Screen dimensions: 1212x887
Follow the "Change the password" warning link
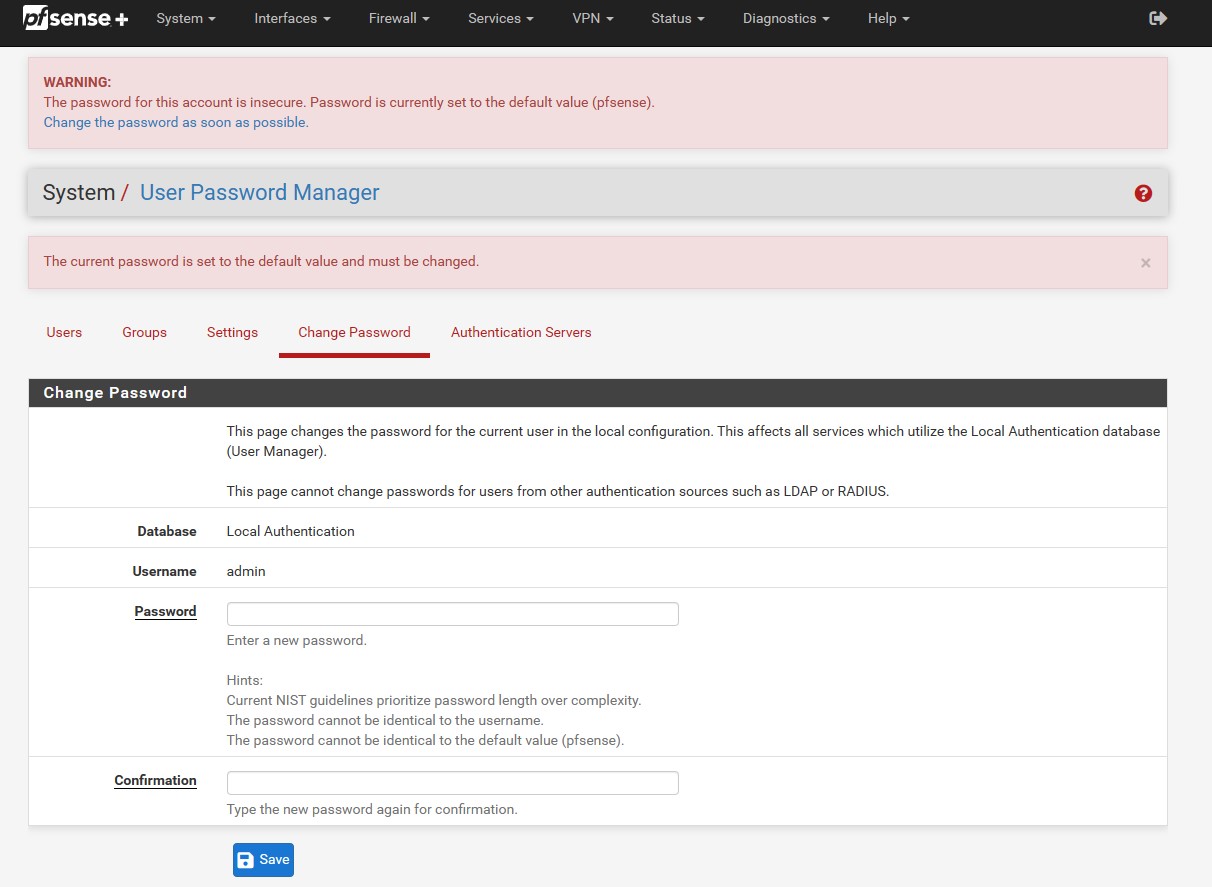[x=176, y=123]
